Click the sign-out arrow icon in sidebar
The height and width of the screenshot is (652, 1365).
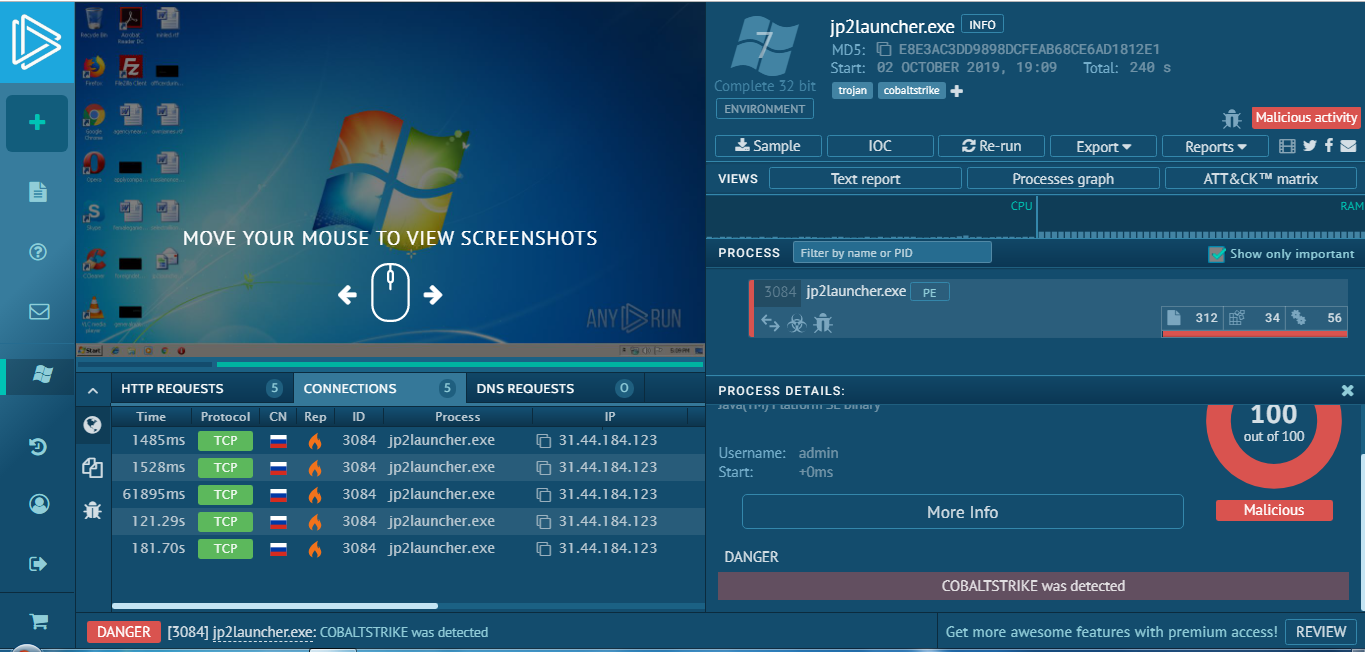[39, 564]
